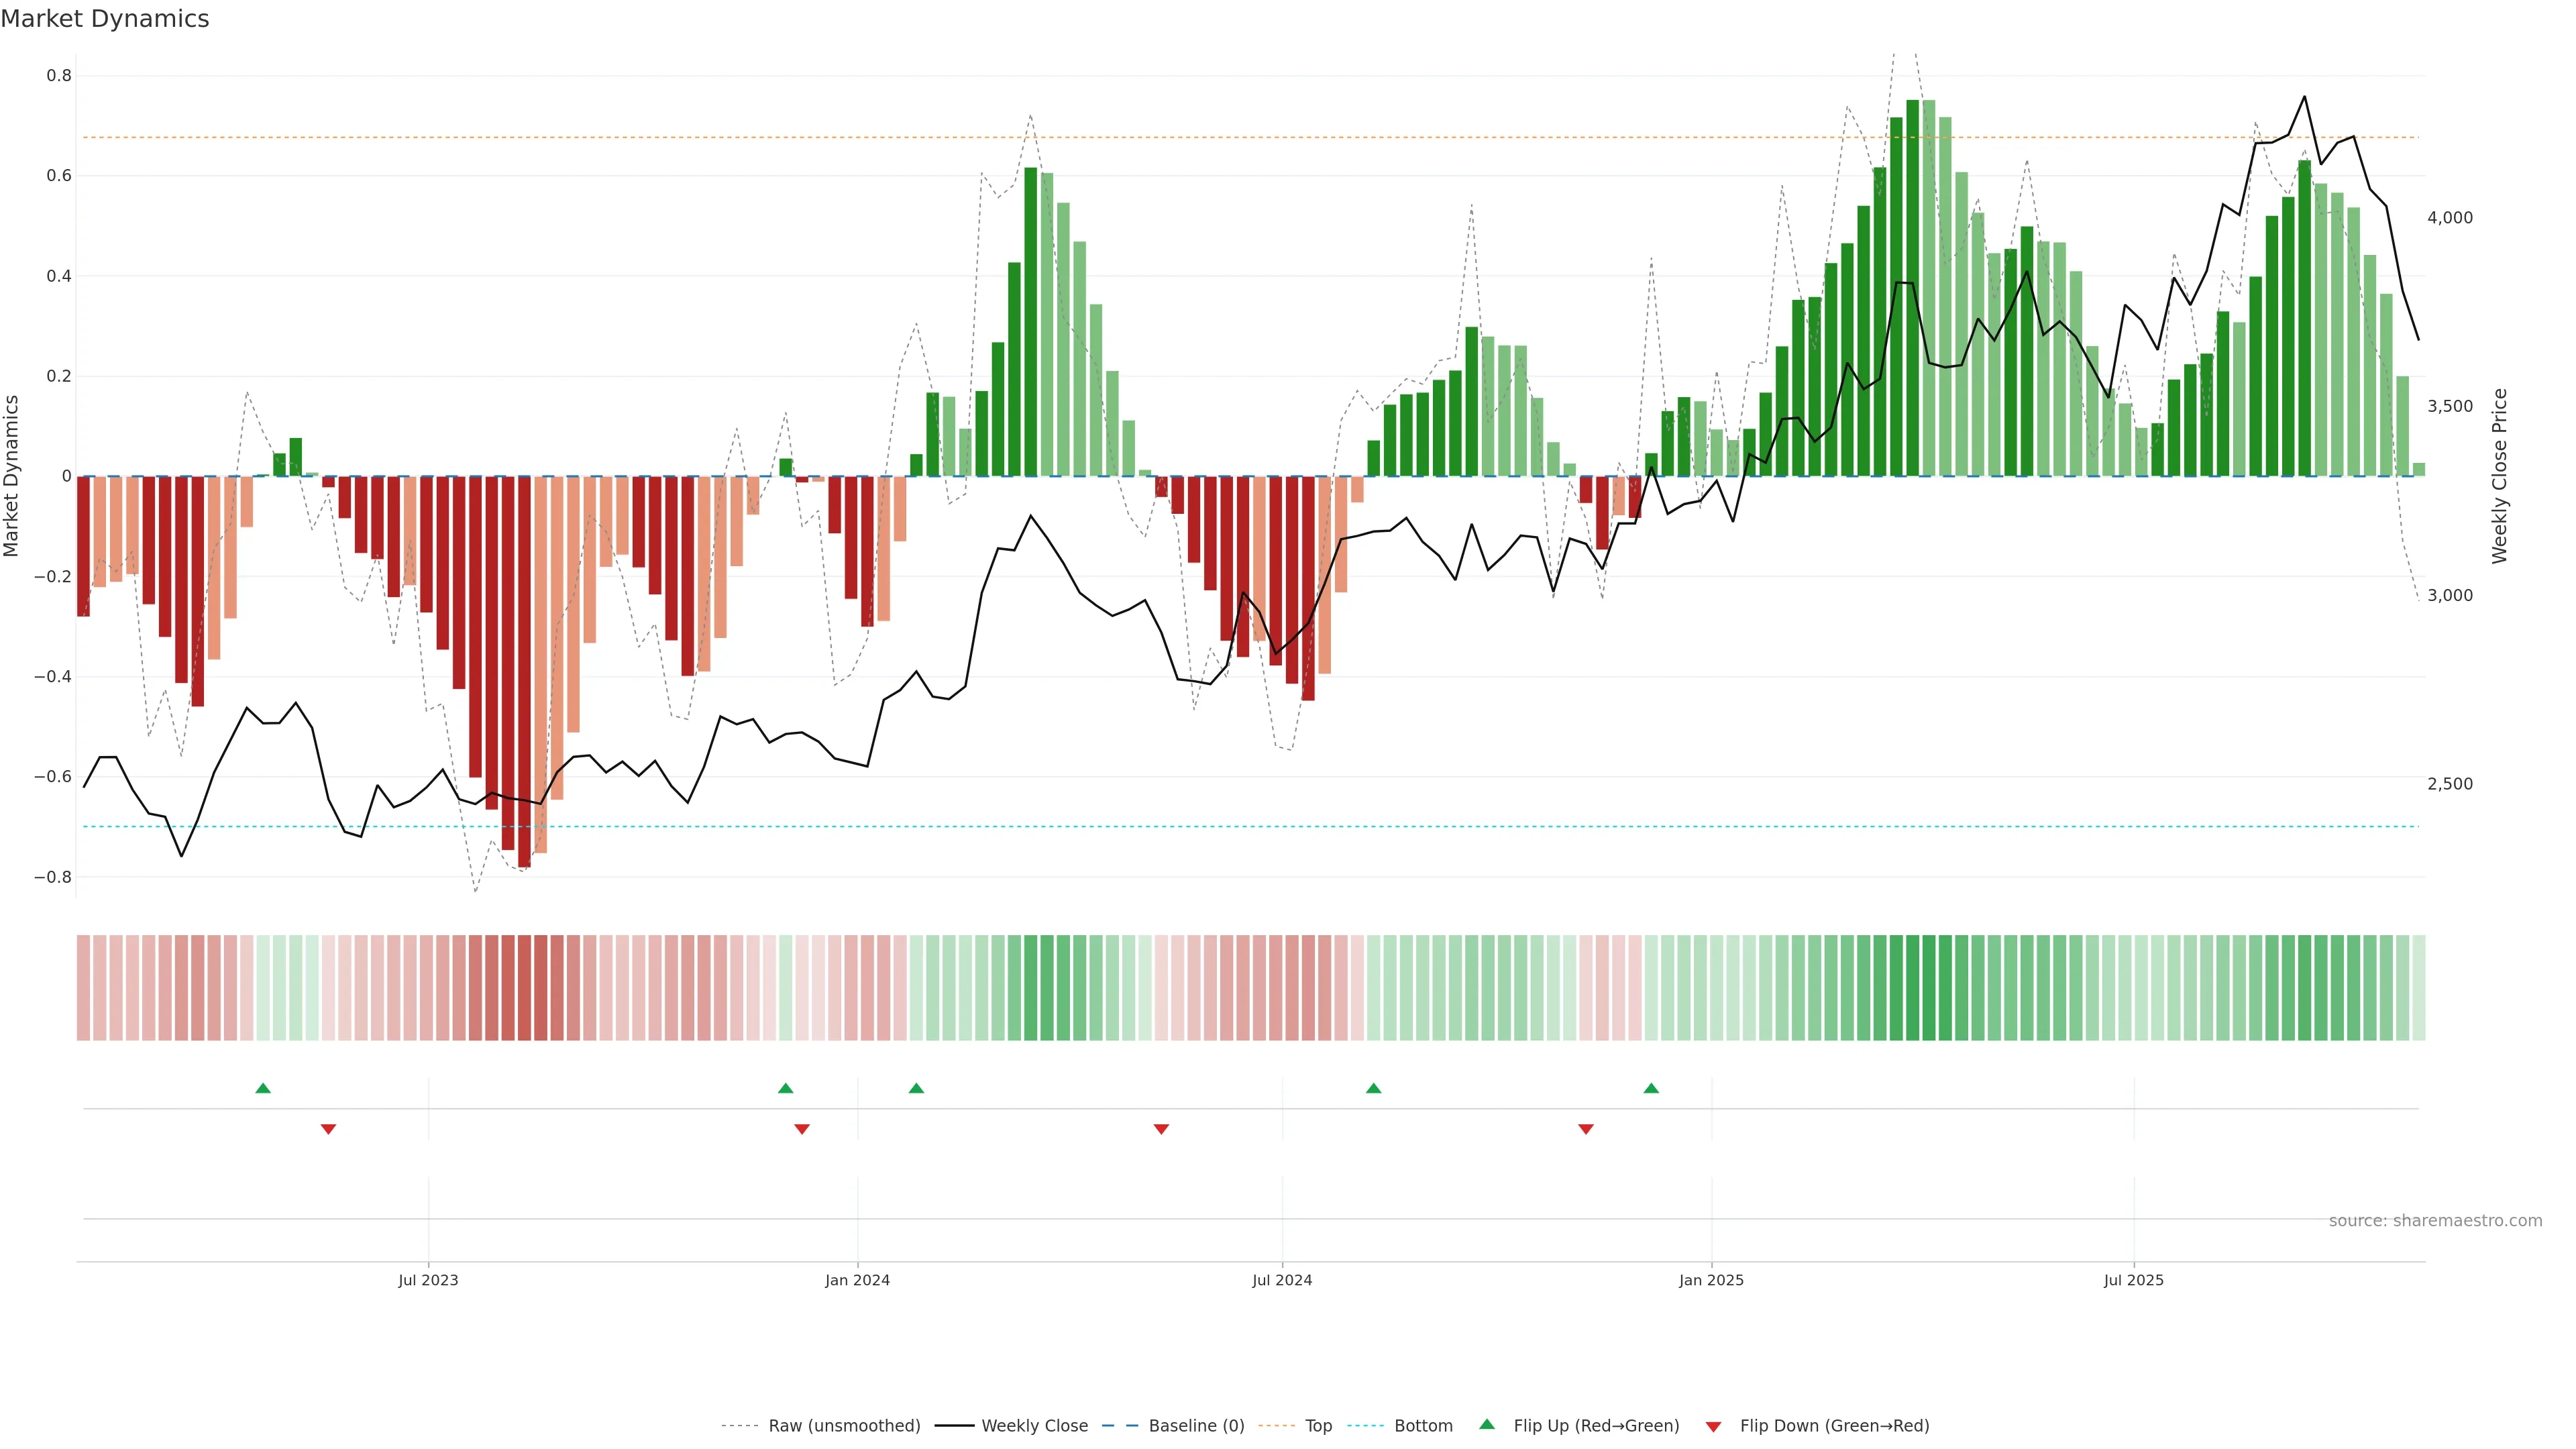Screen dimensions: 2576x1449
Task: Toggle Baseline (0) legend entry
Action: click(1196, 1425)
